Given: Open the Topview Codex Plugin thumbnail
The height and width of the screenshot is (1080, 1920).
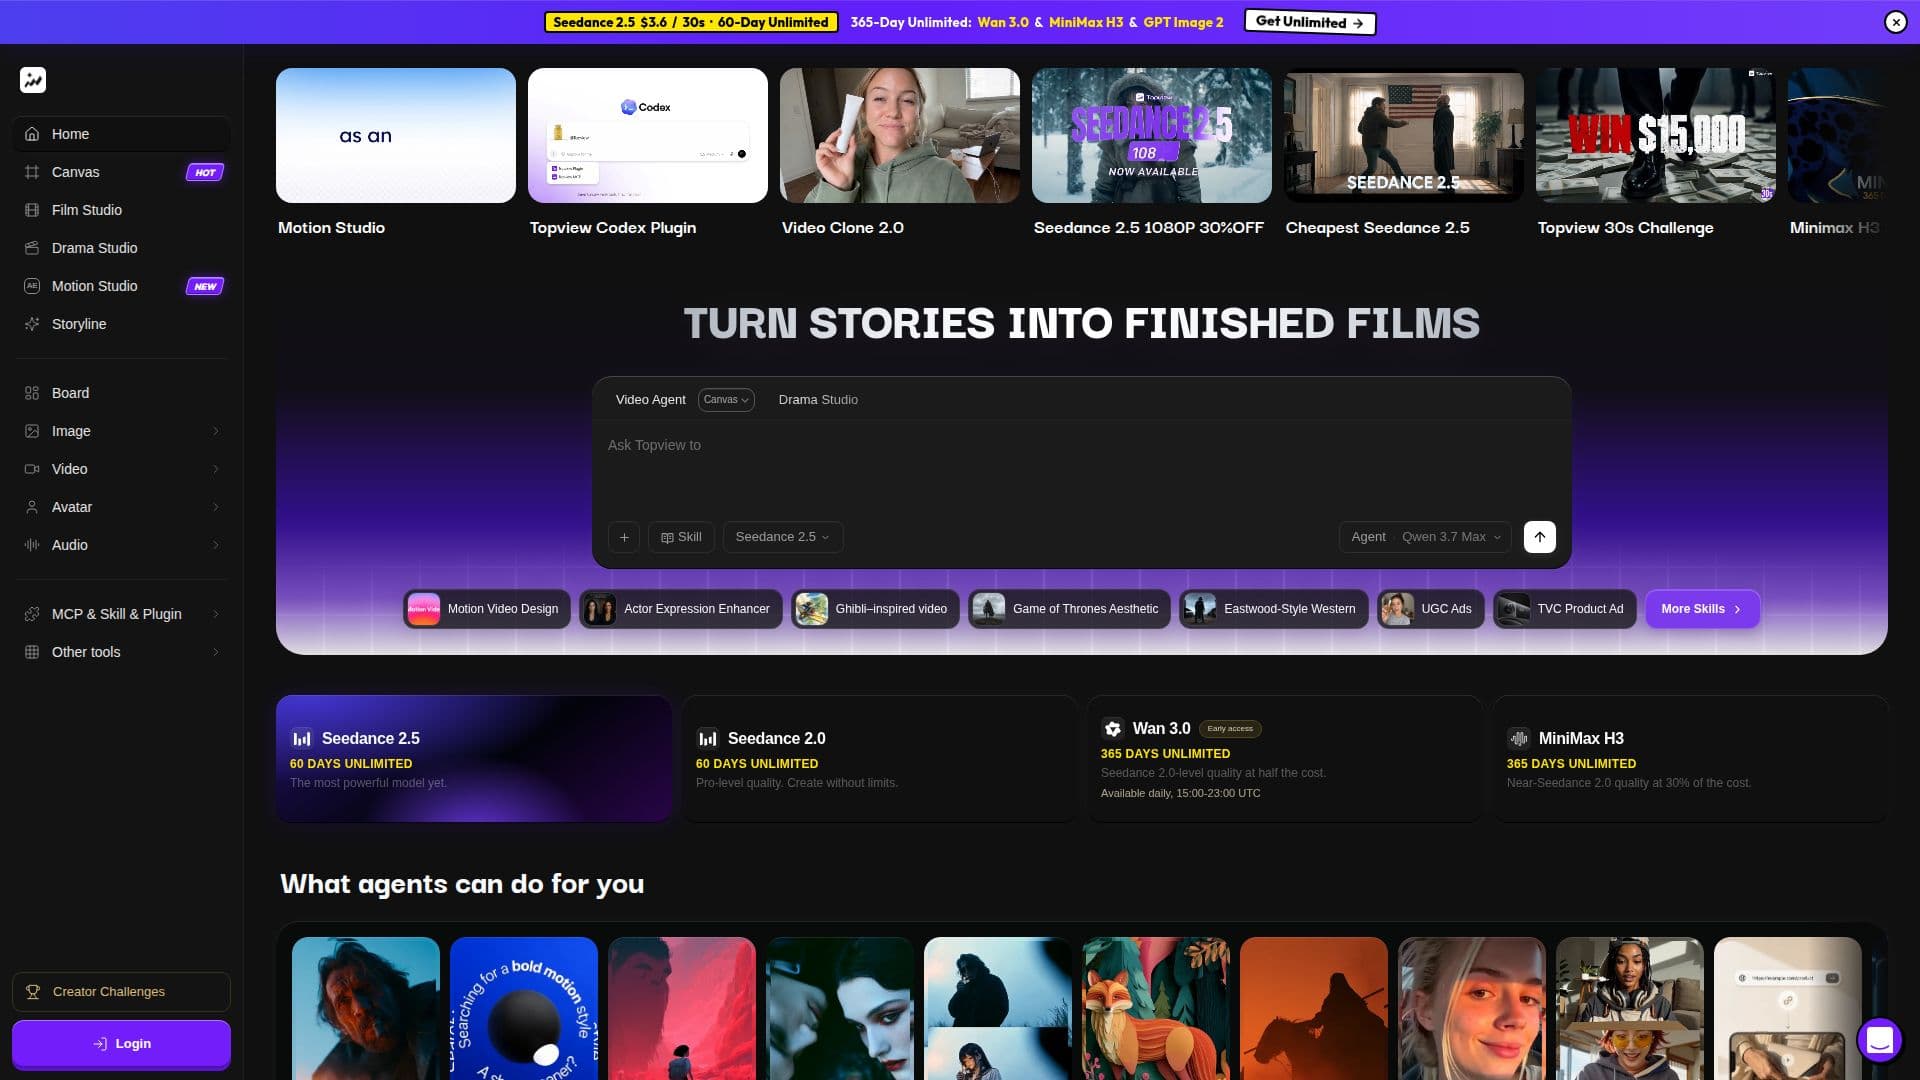Looking at the screenshot, I should point(648,136).
